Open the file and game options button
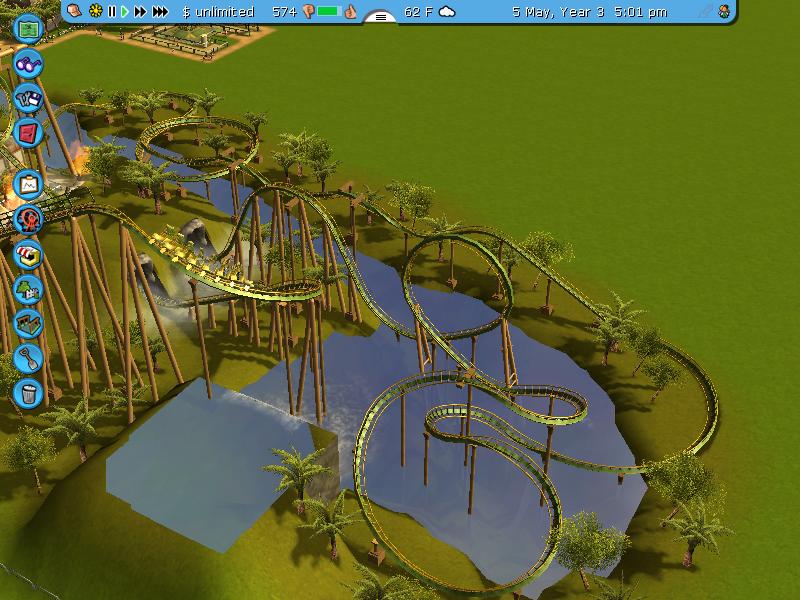This screenshot has width=800, height=600. (28, 98)
